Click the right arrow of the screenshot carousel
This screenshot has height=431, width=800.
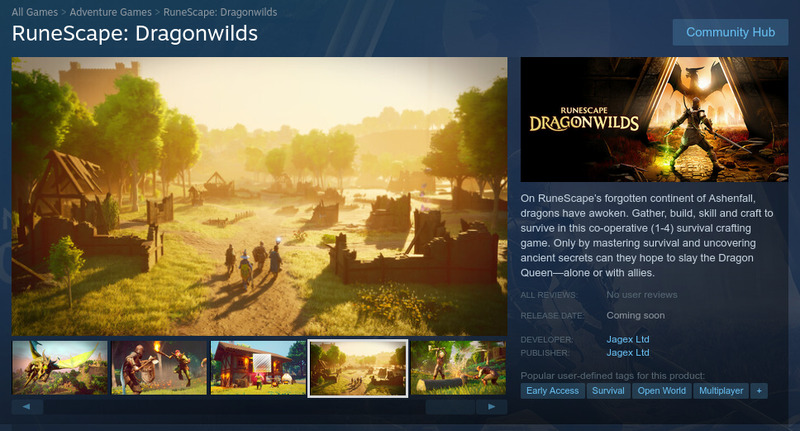pos(491,407)
